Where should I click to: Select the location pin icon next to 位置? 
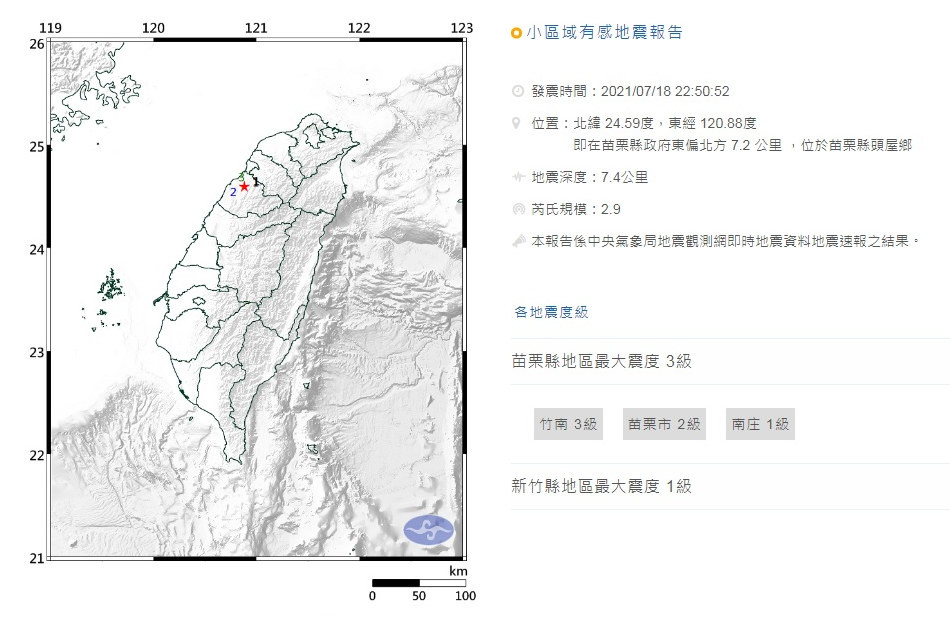517,122
